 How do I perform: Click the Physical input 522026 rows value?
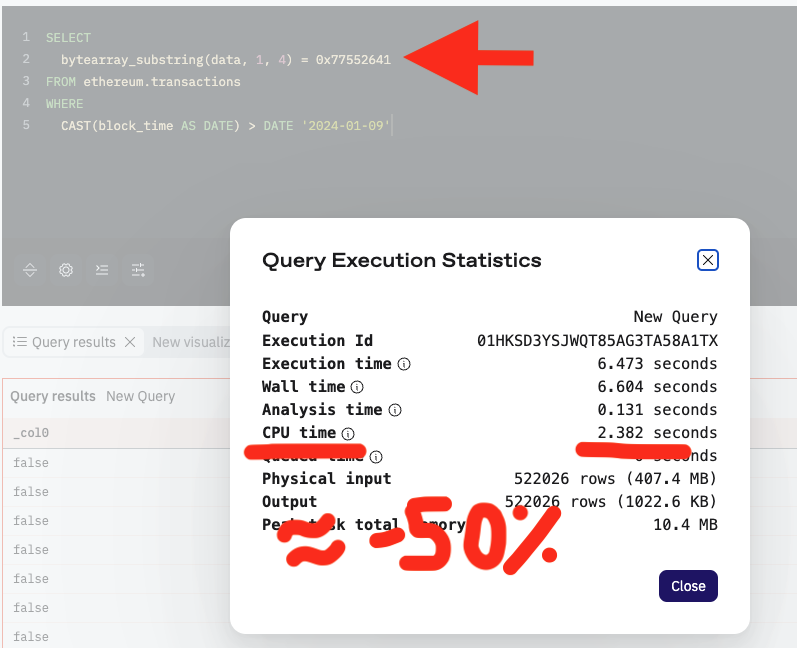click(616, 479)
